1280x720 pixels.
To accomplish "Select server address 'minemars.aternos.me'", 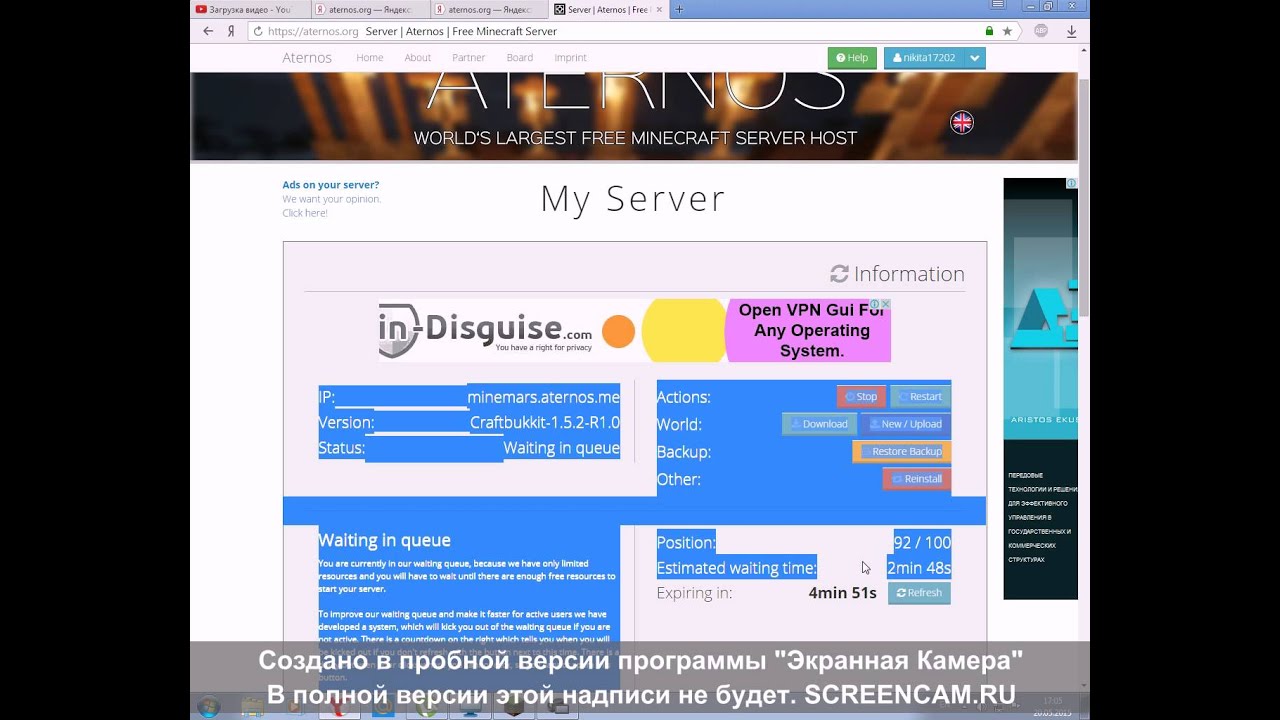I will click(544, 397).
